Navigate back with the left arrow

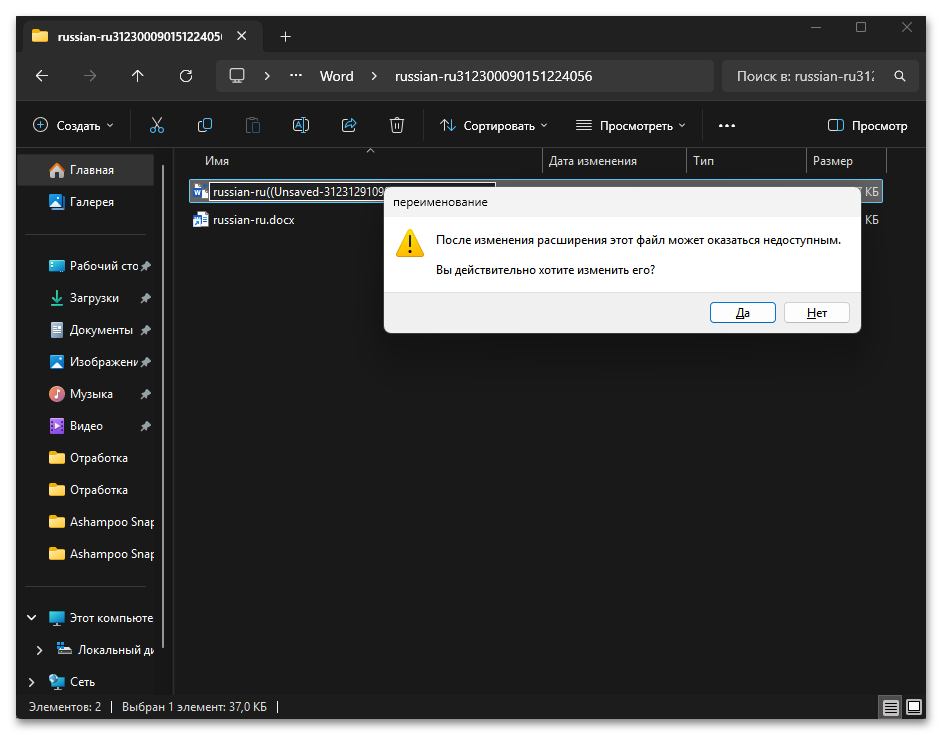point(42,76)
